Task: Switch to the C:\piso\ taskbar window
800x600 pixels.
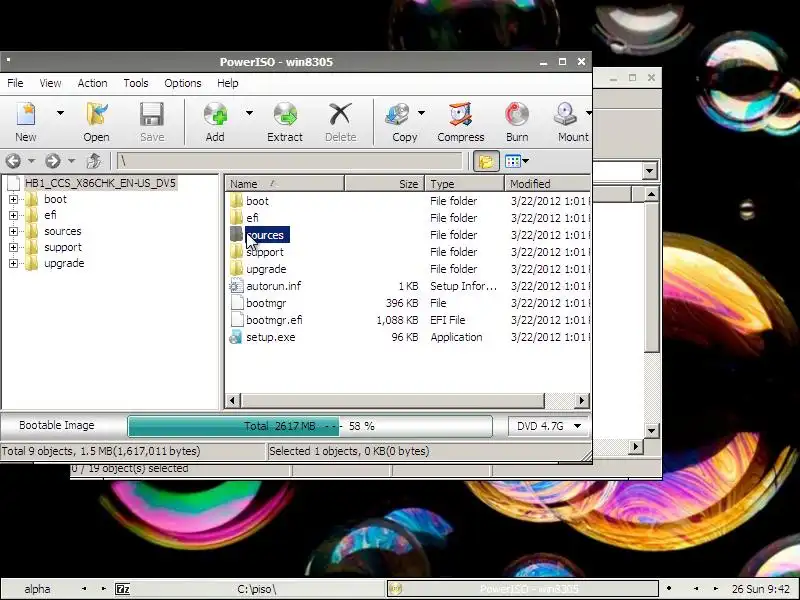Action: [x=257, y=589]
